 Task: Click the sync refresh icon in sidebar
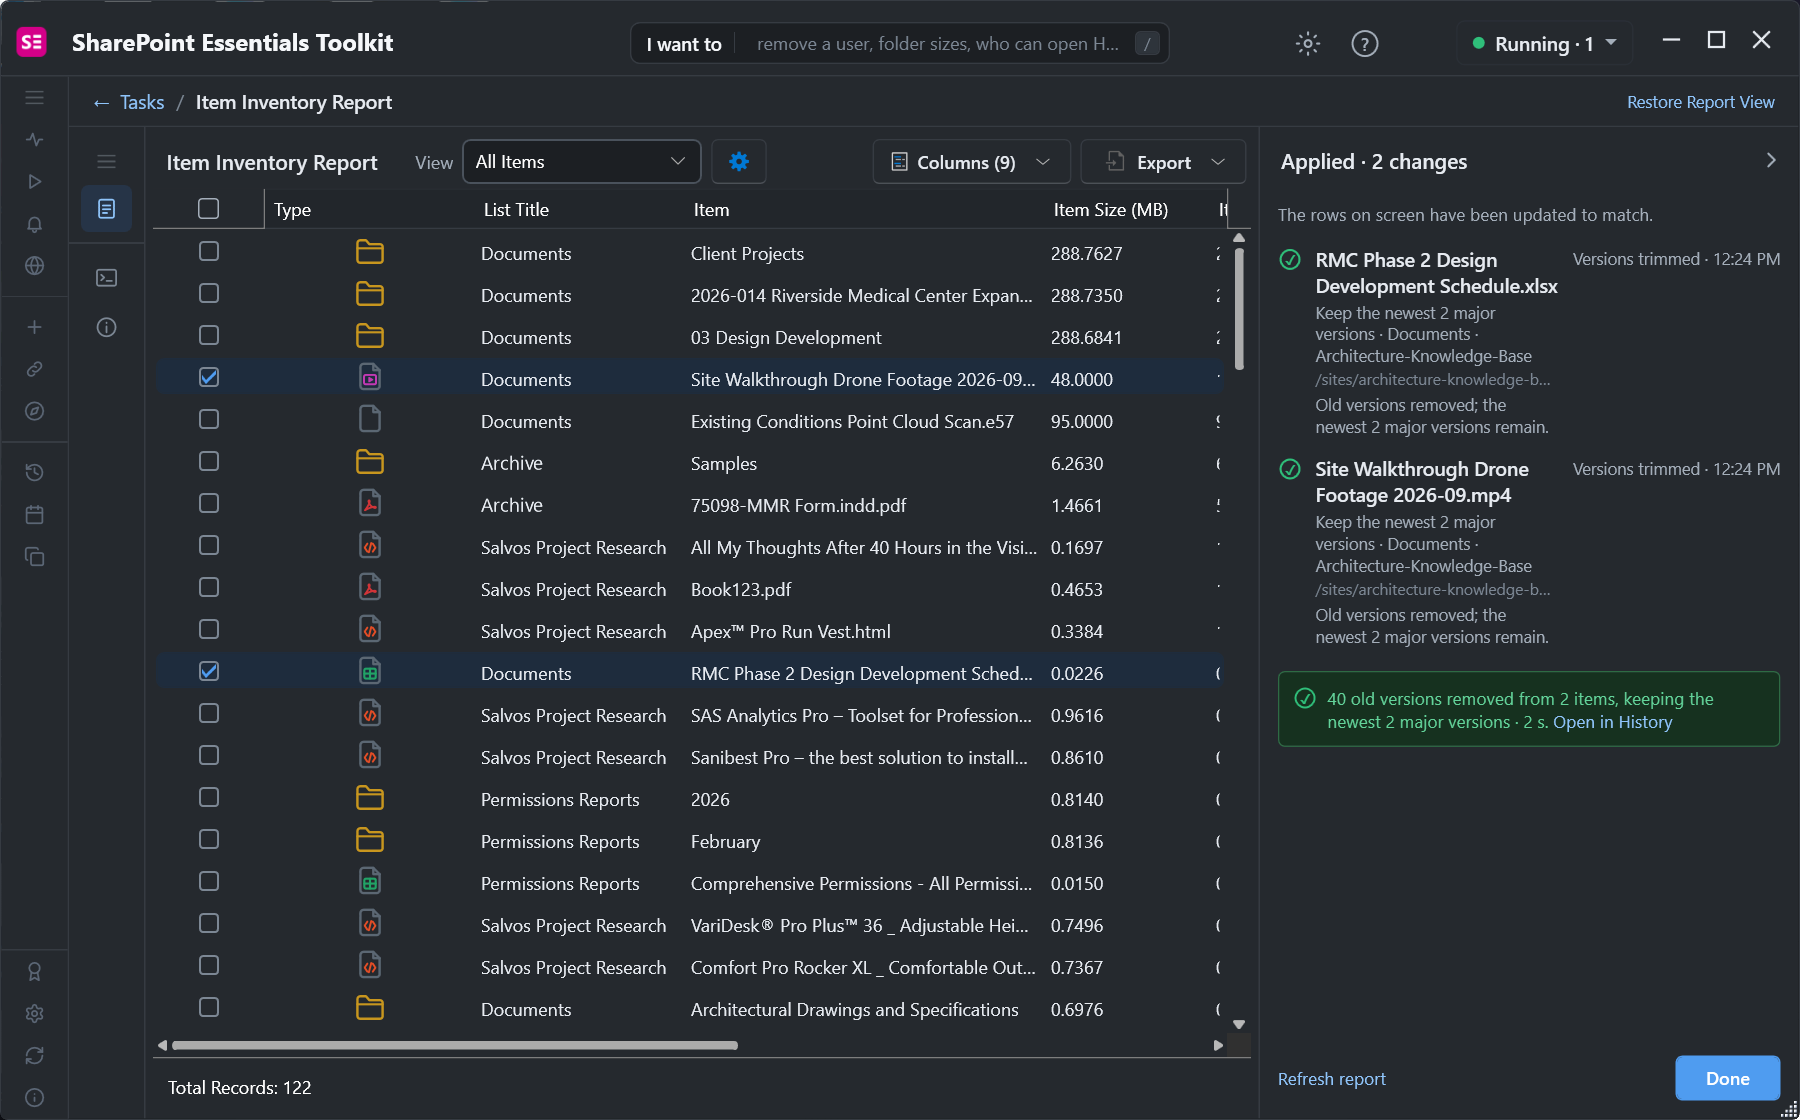coord(35,1055)
